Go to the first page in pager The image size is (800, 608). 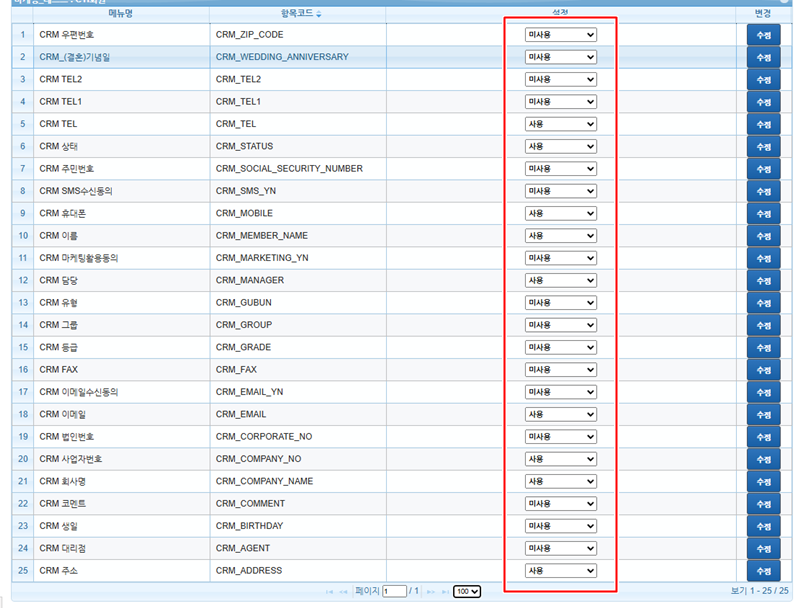329,592
